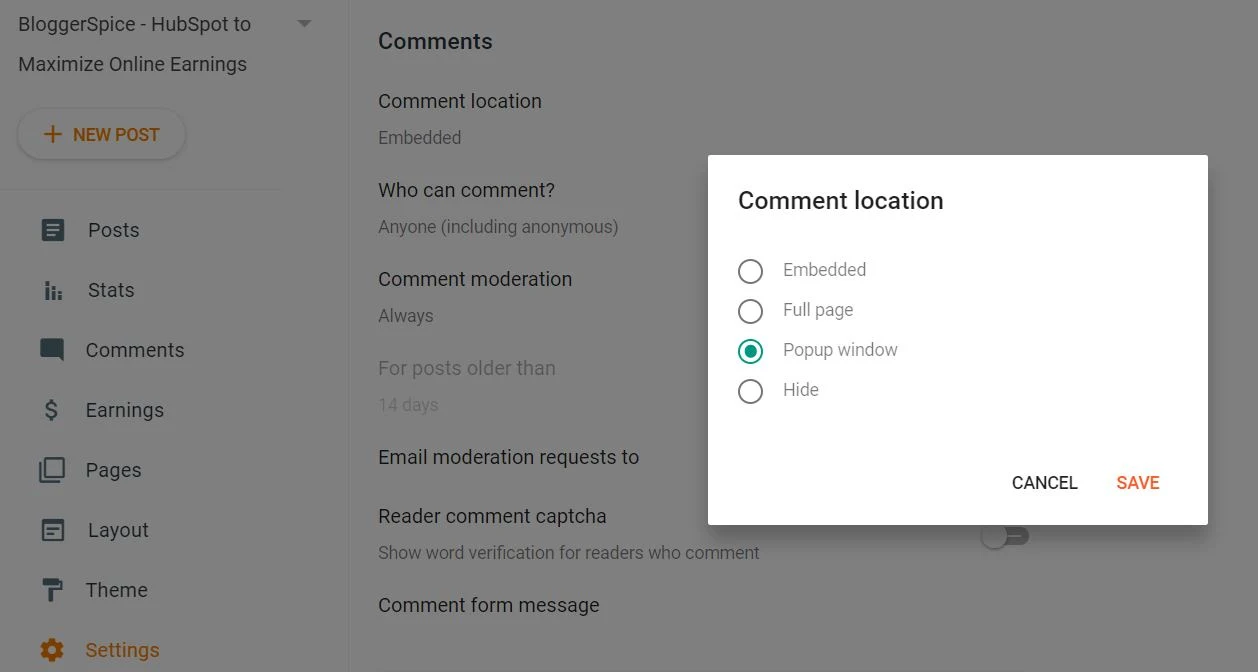Expand the blog selector dropdown arrow

click(305, 24)
